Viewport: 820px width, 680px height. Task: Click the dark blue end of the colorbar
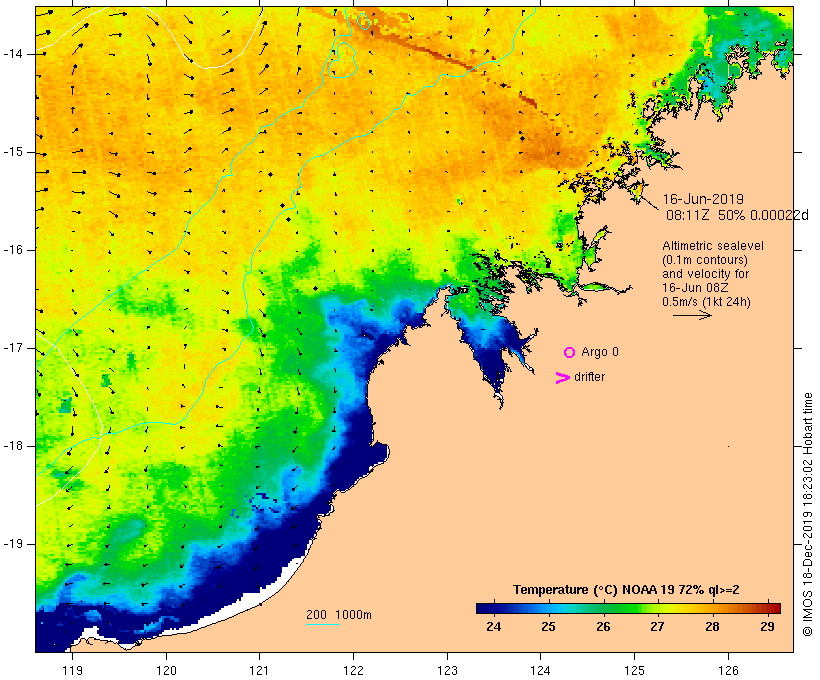click(483, 608)
